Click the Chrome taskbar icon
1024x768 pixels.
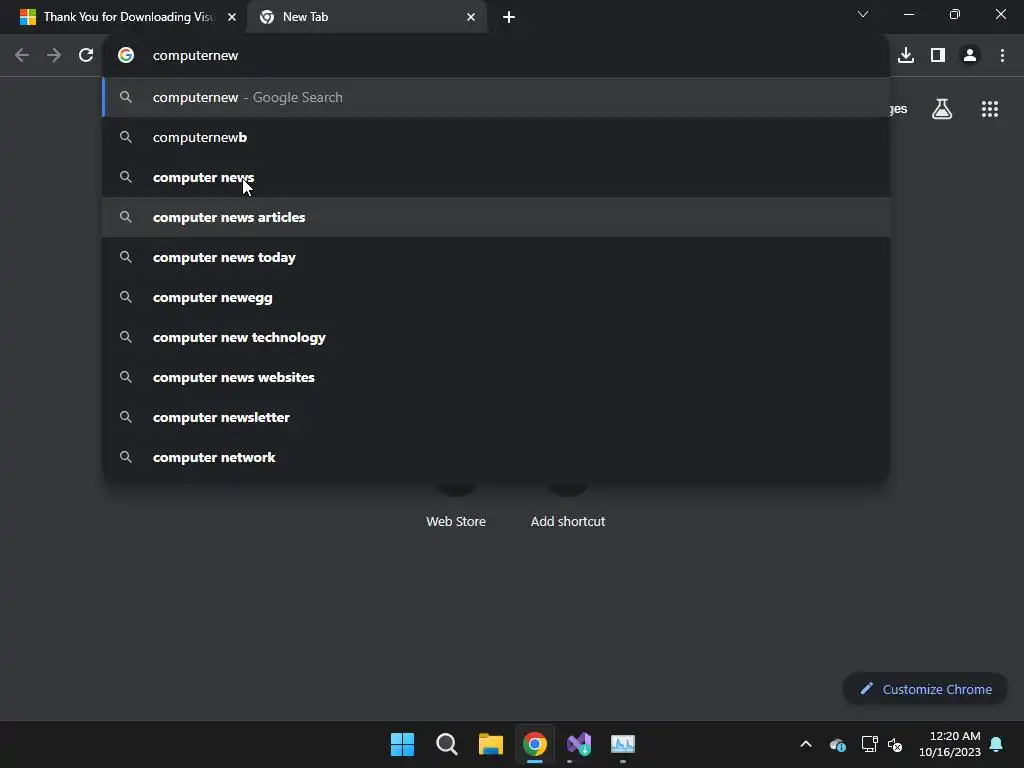(535, 744)
